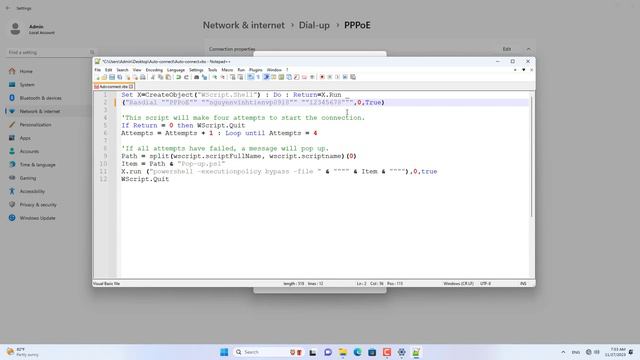640x360 pixels.
Task: Open File Explorer from the taskbar
Action: (342, 352)
